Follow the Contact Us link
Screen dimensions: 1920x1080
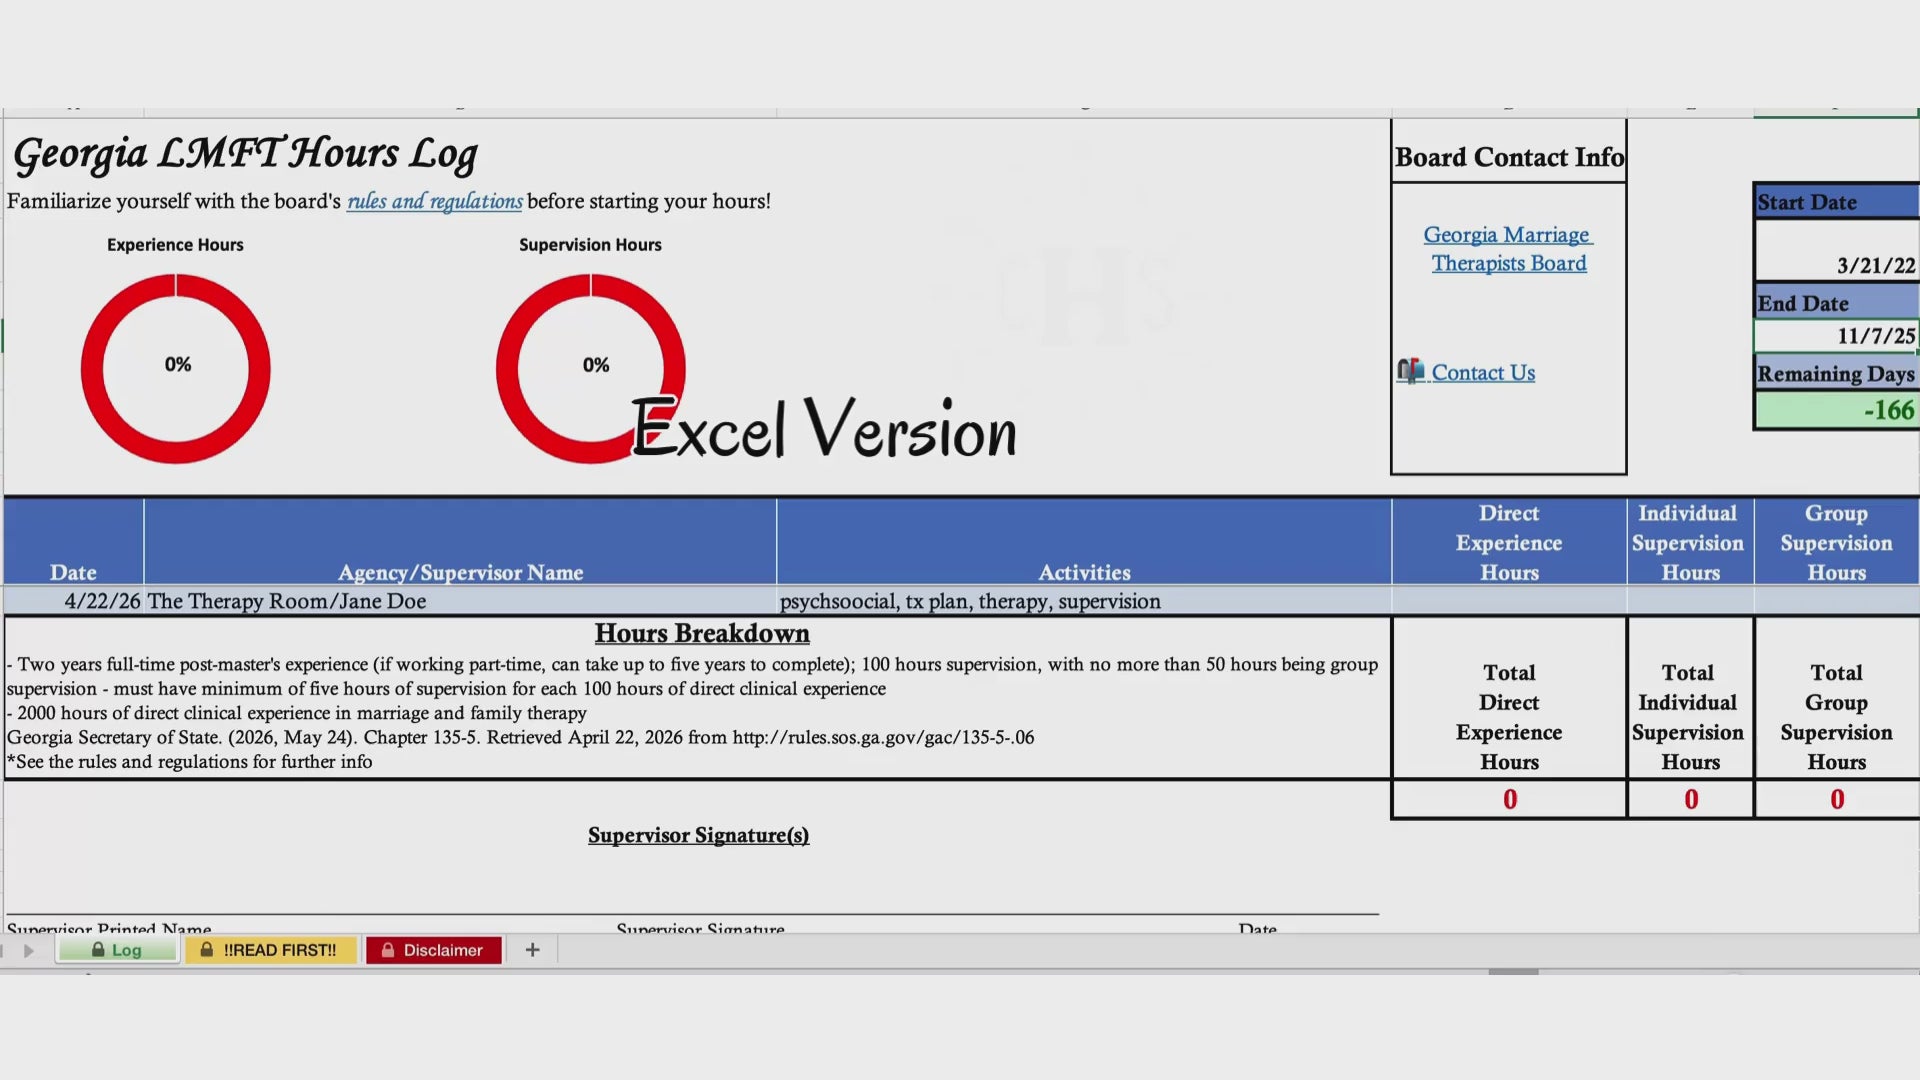(1483, 372)
